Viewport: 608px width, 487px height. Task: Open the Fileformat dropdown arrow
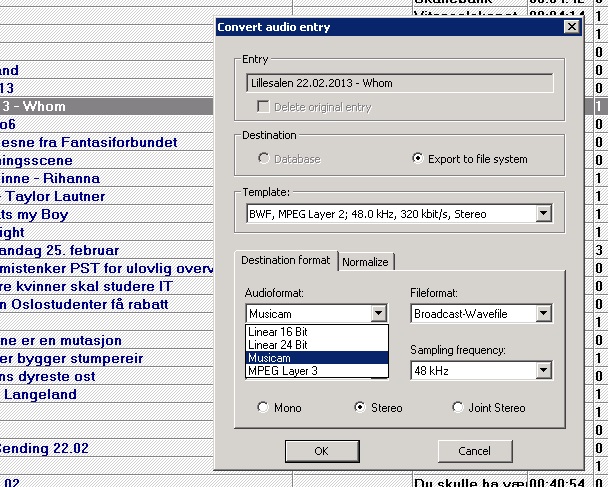(544, 313)
